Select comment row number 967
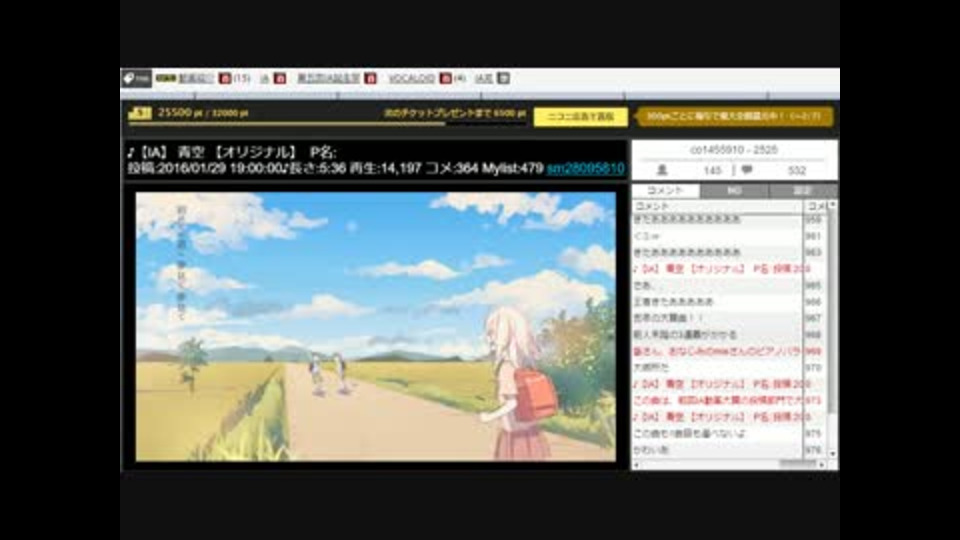960x540 pixels. click(x=729, y=318)
